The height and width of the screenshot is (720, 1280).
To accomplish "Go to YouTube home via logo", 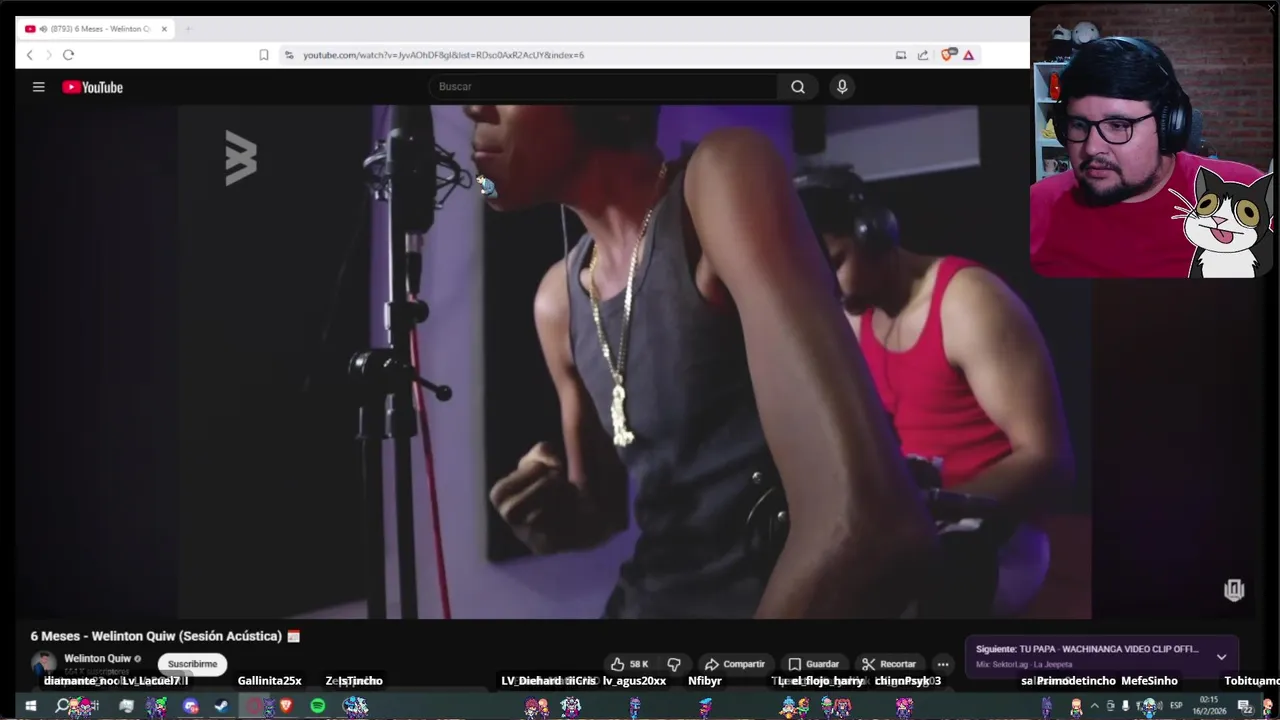I will pyautogui.click(x=92, y=87).
